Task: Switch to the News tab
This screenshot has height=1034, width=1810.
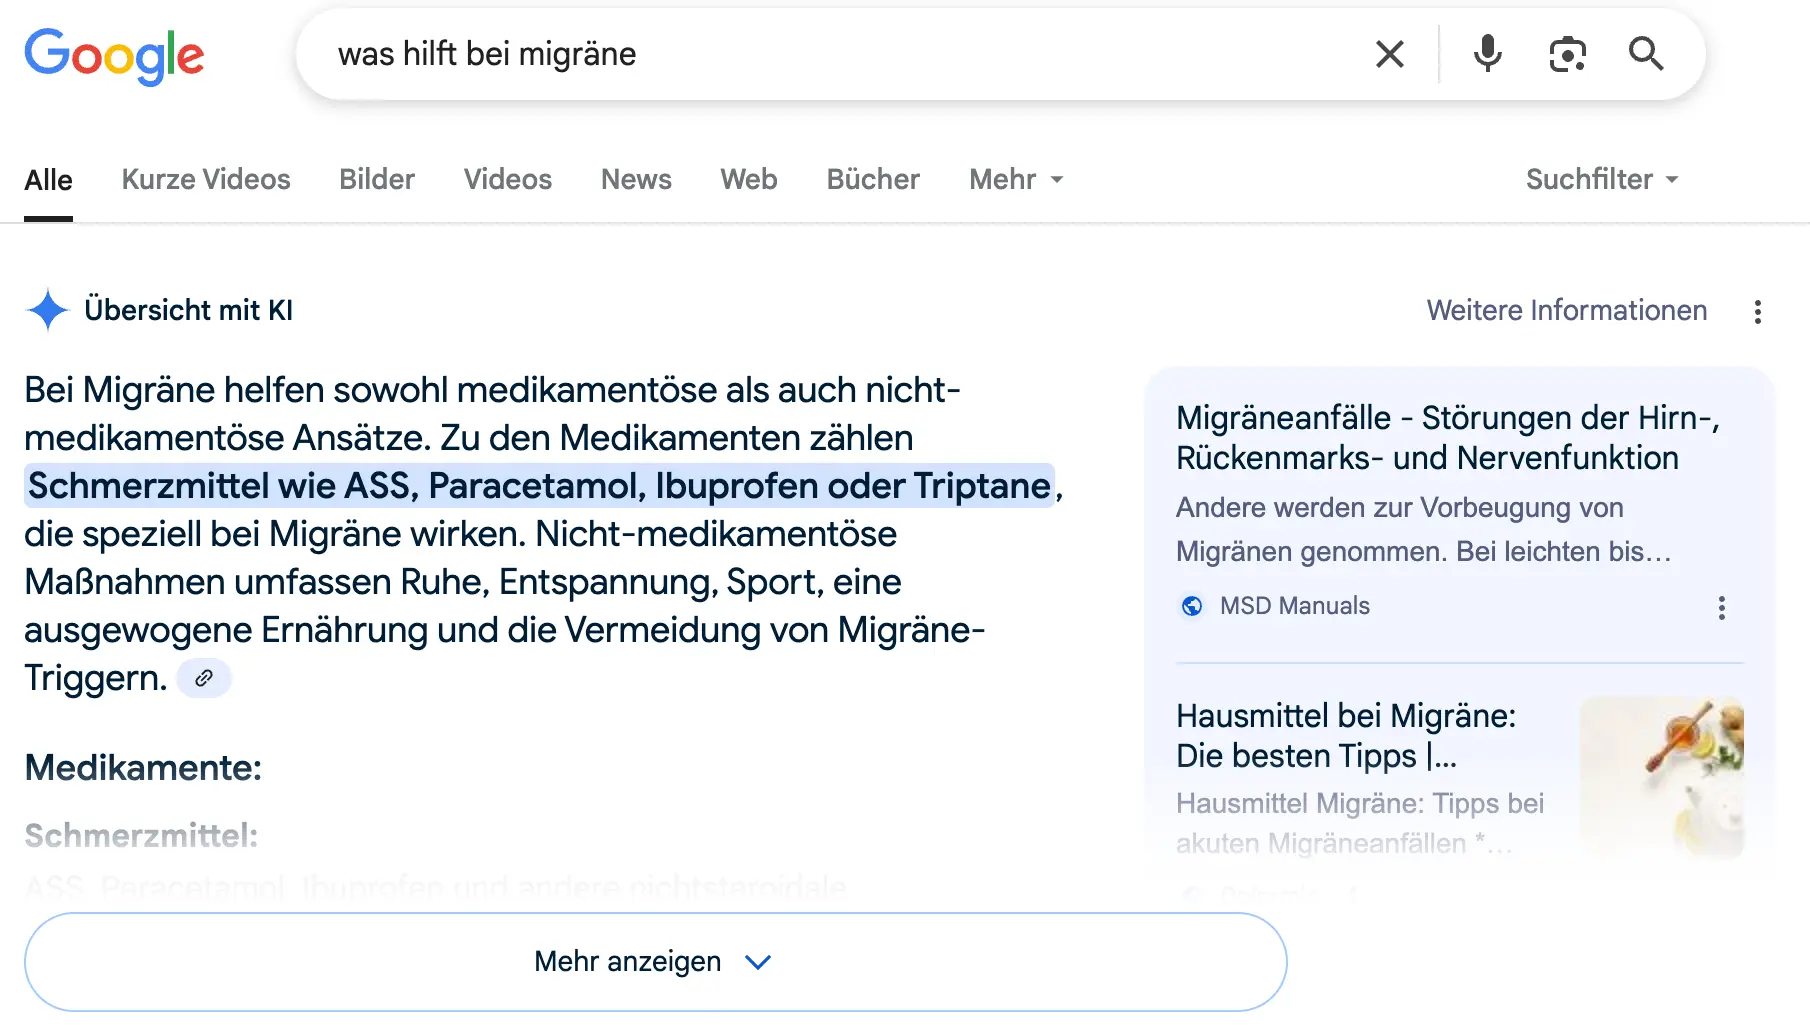Action: pyautogui.click(x=636, y=180)
